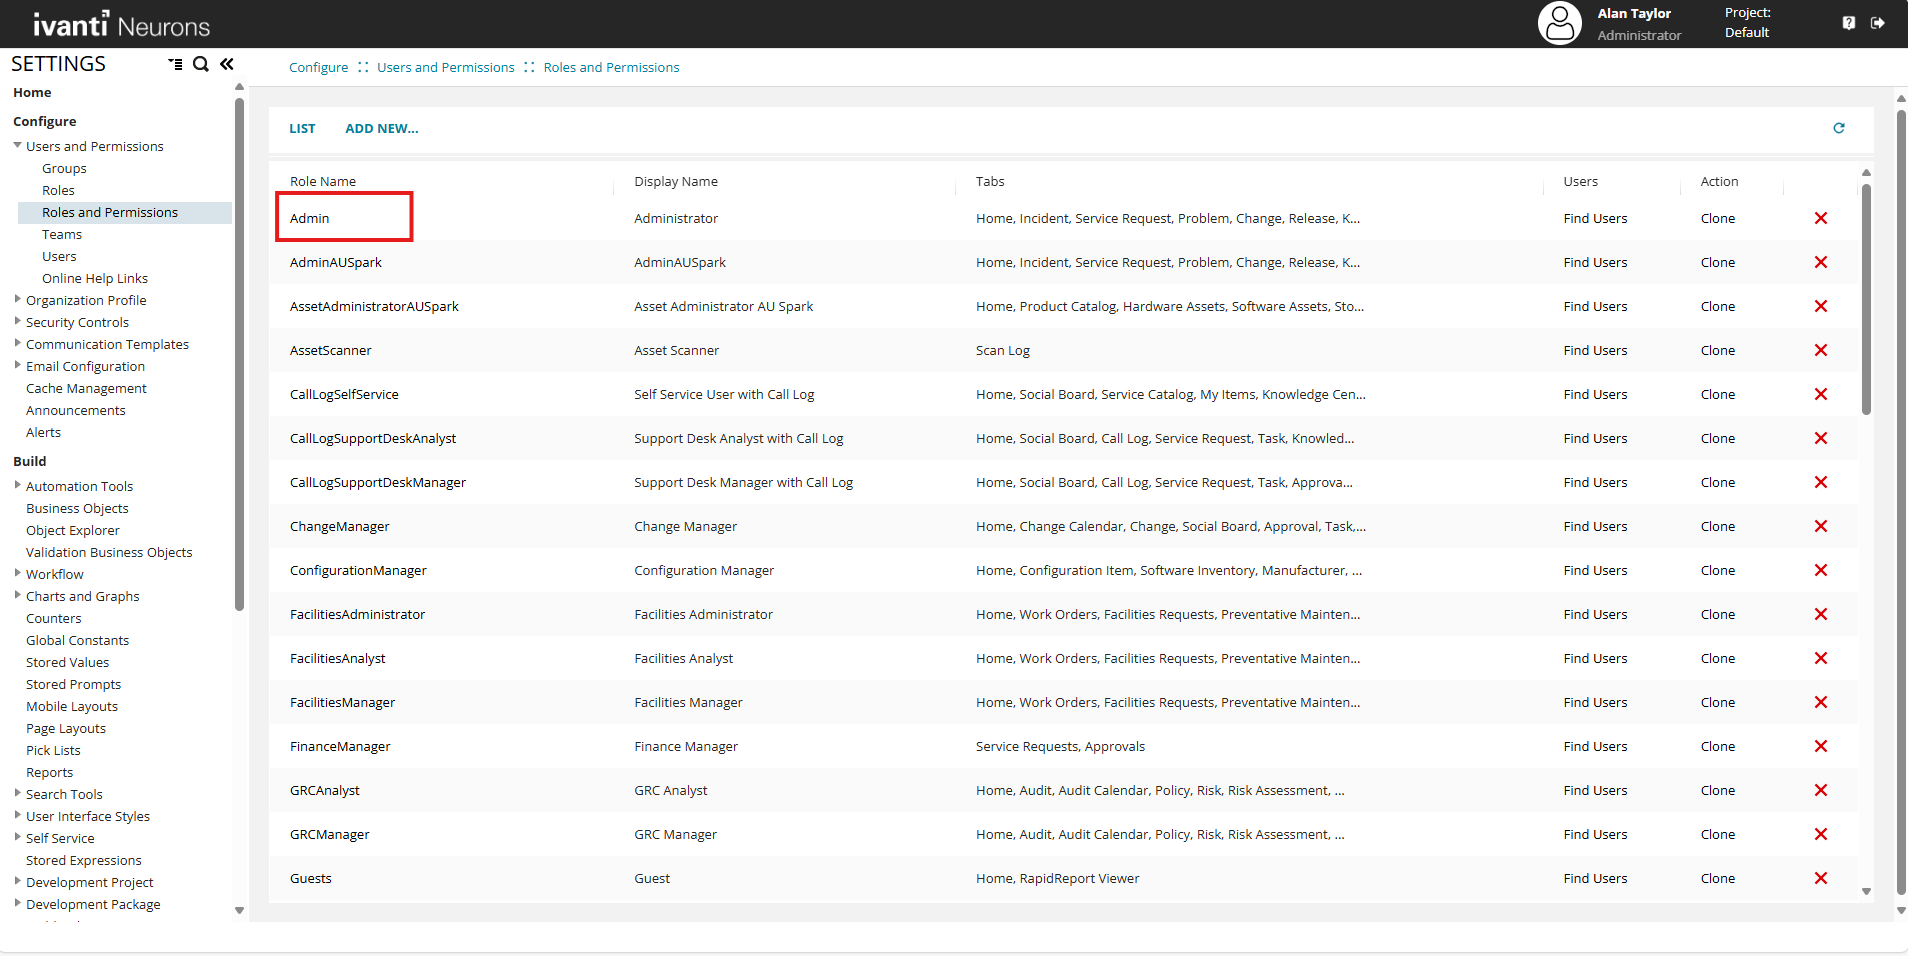Open the ADD NEW... tab
The width and height of the screenshot is (1908, 956).
[x=381, y=129]
